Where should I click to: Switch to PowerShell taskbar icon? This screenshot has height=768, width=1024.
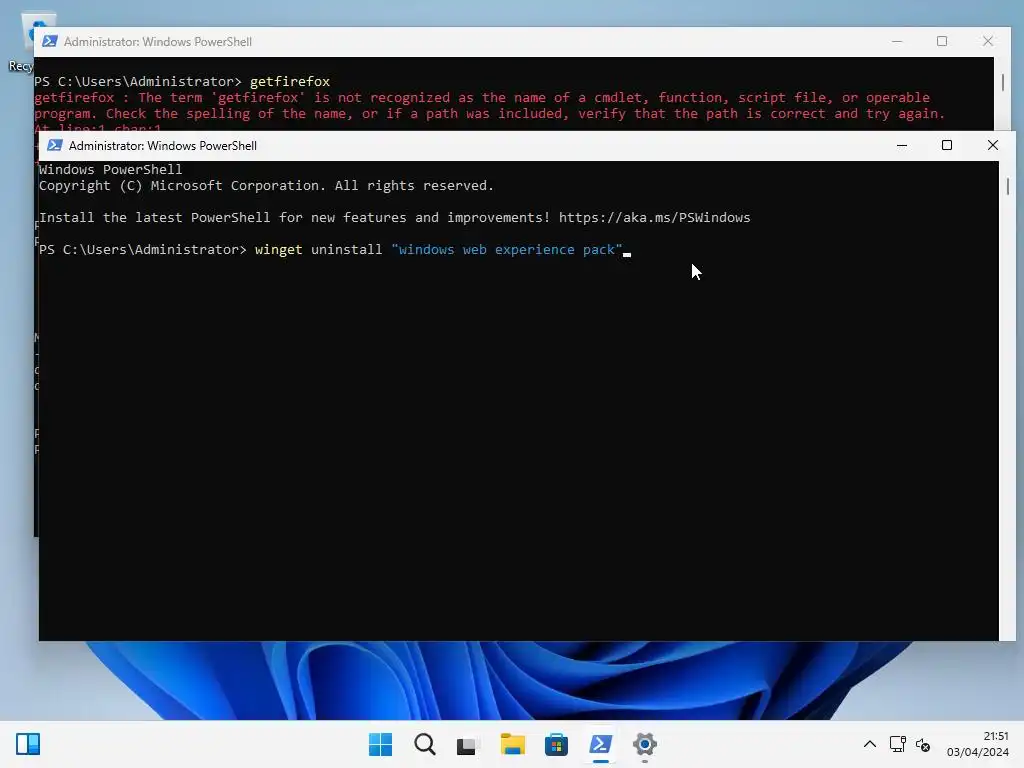pyautogui.click(x=600, y=744)
